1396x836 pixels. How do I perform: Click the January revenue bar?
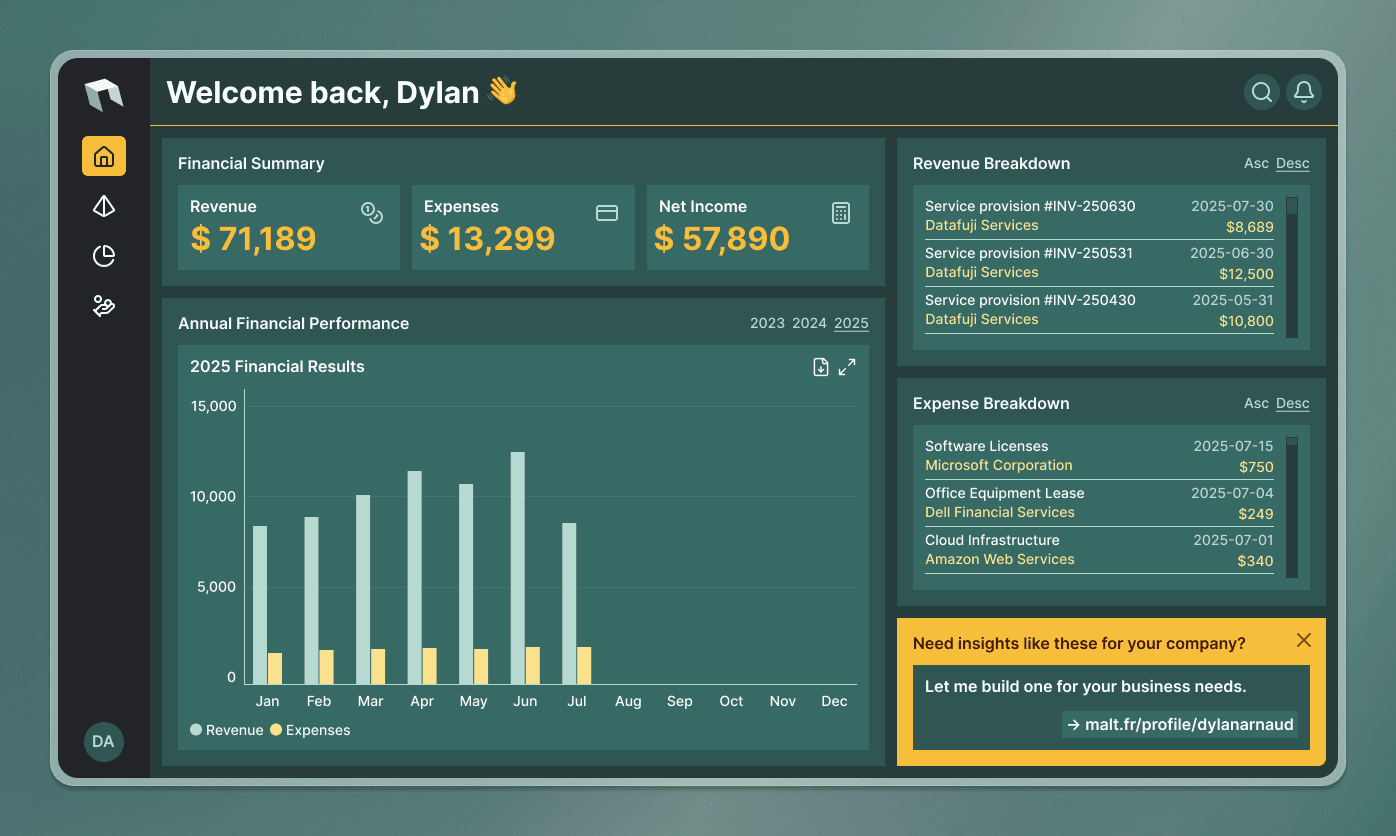(260, 605)
